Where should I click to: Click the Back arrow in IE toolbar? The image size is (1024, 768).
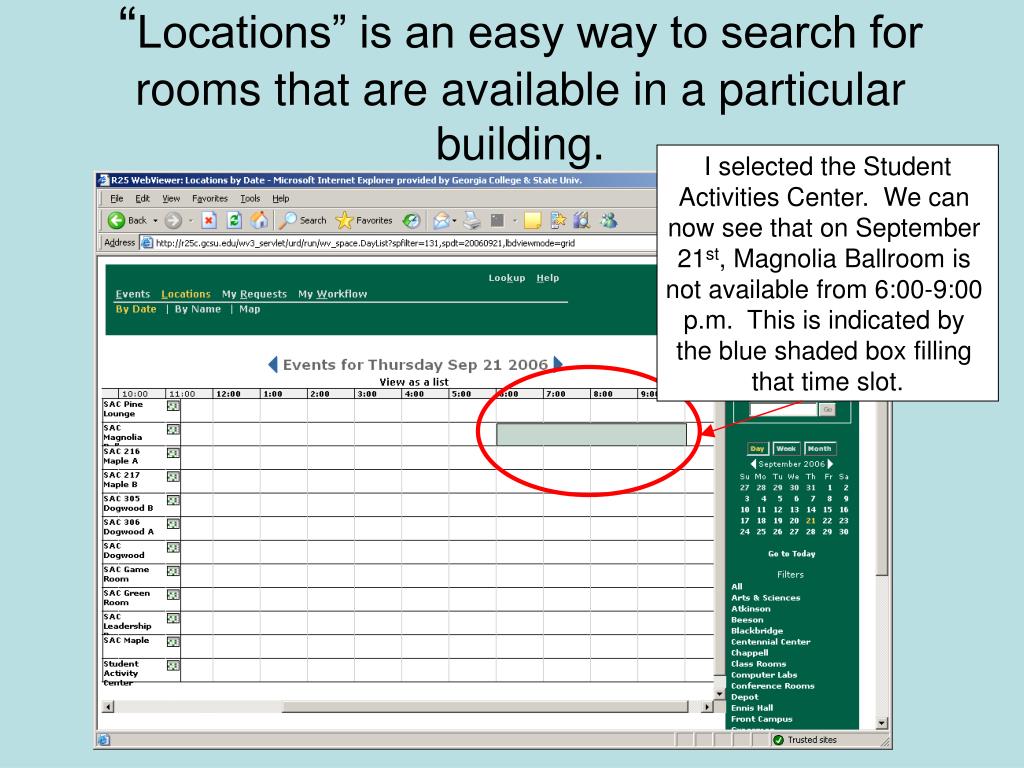coord(116,221)
